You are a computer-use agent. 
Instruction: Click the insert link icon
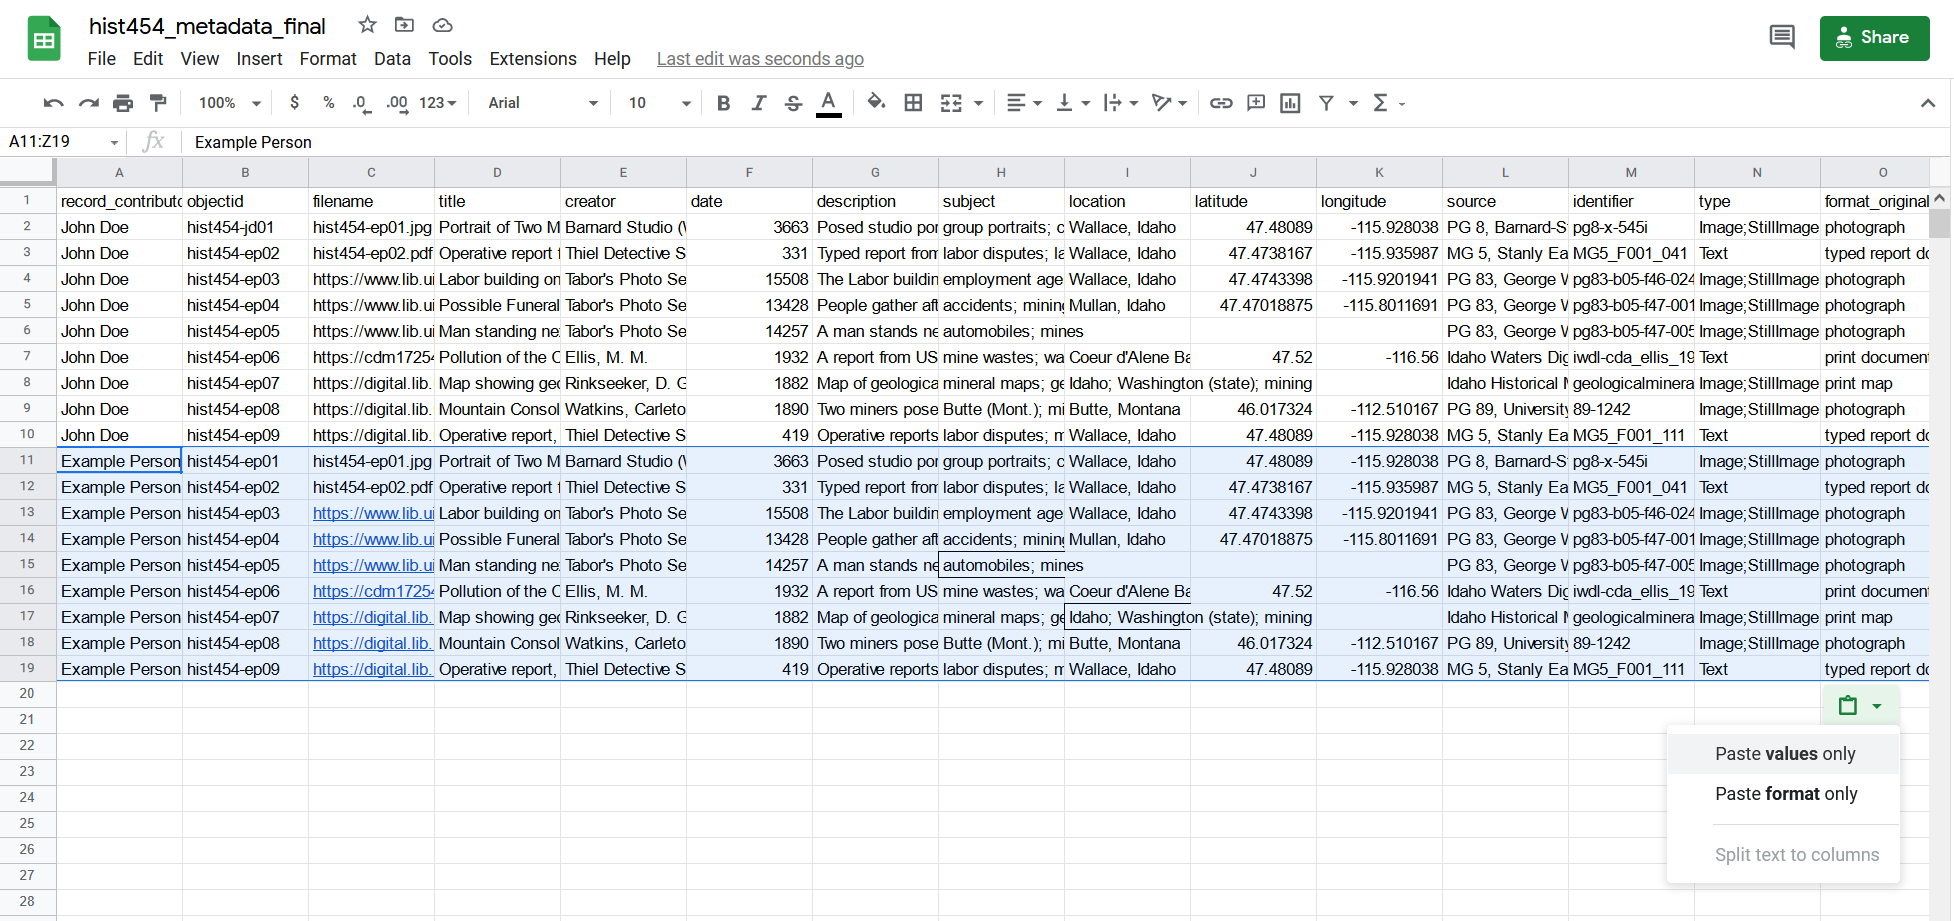point(1221,103)
